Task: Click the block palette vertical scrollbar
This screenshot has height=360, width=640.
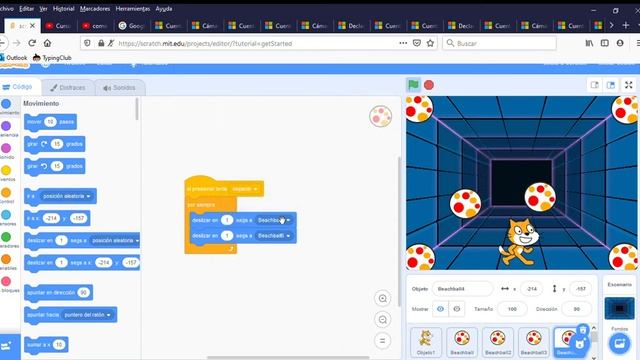Action: tap(137, 109)
